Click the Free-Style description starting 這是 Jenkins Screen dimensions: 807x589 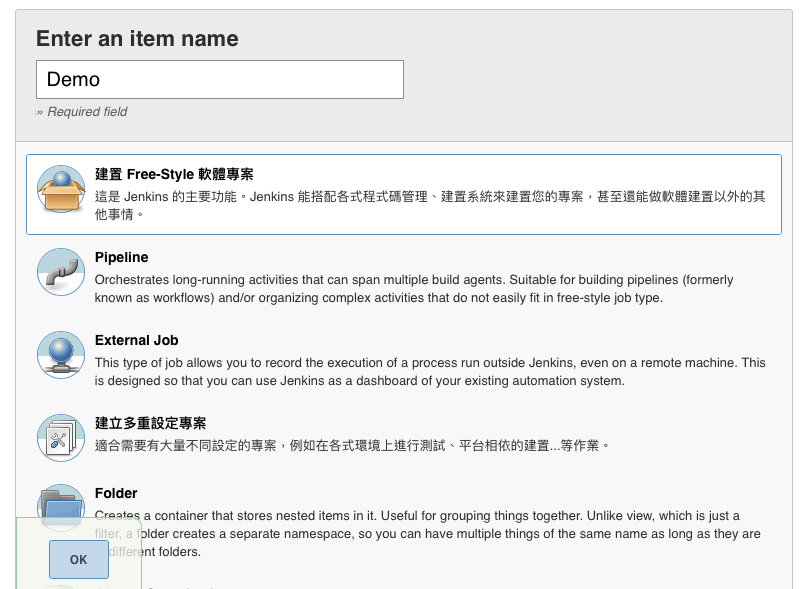[x=430, y=205]
